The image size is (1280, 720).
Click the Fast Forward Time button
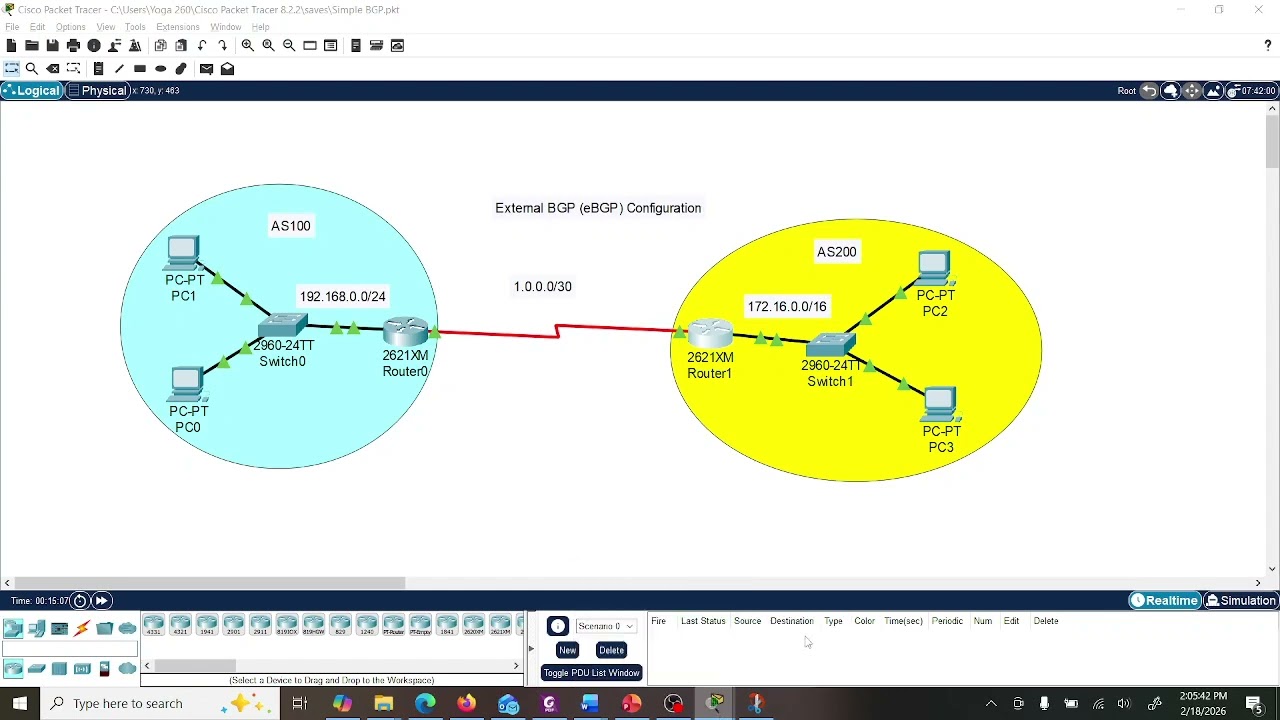tap(101, 601)
